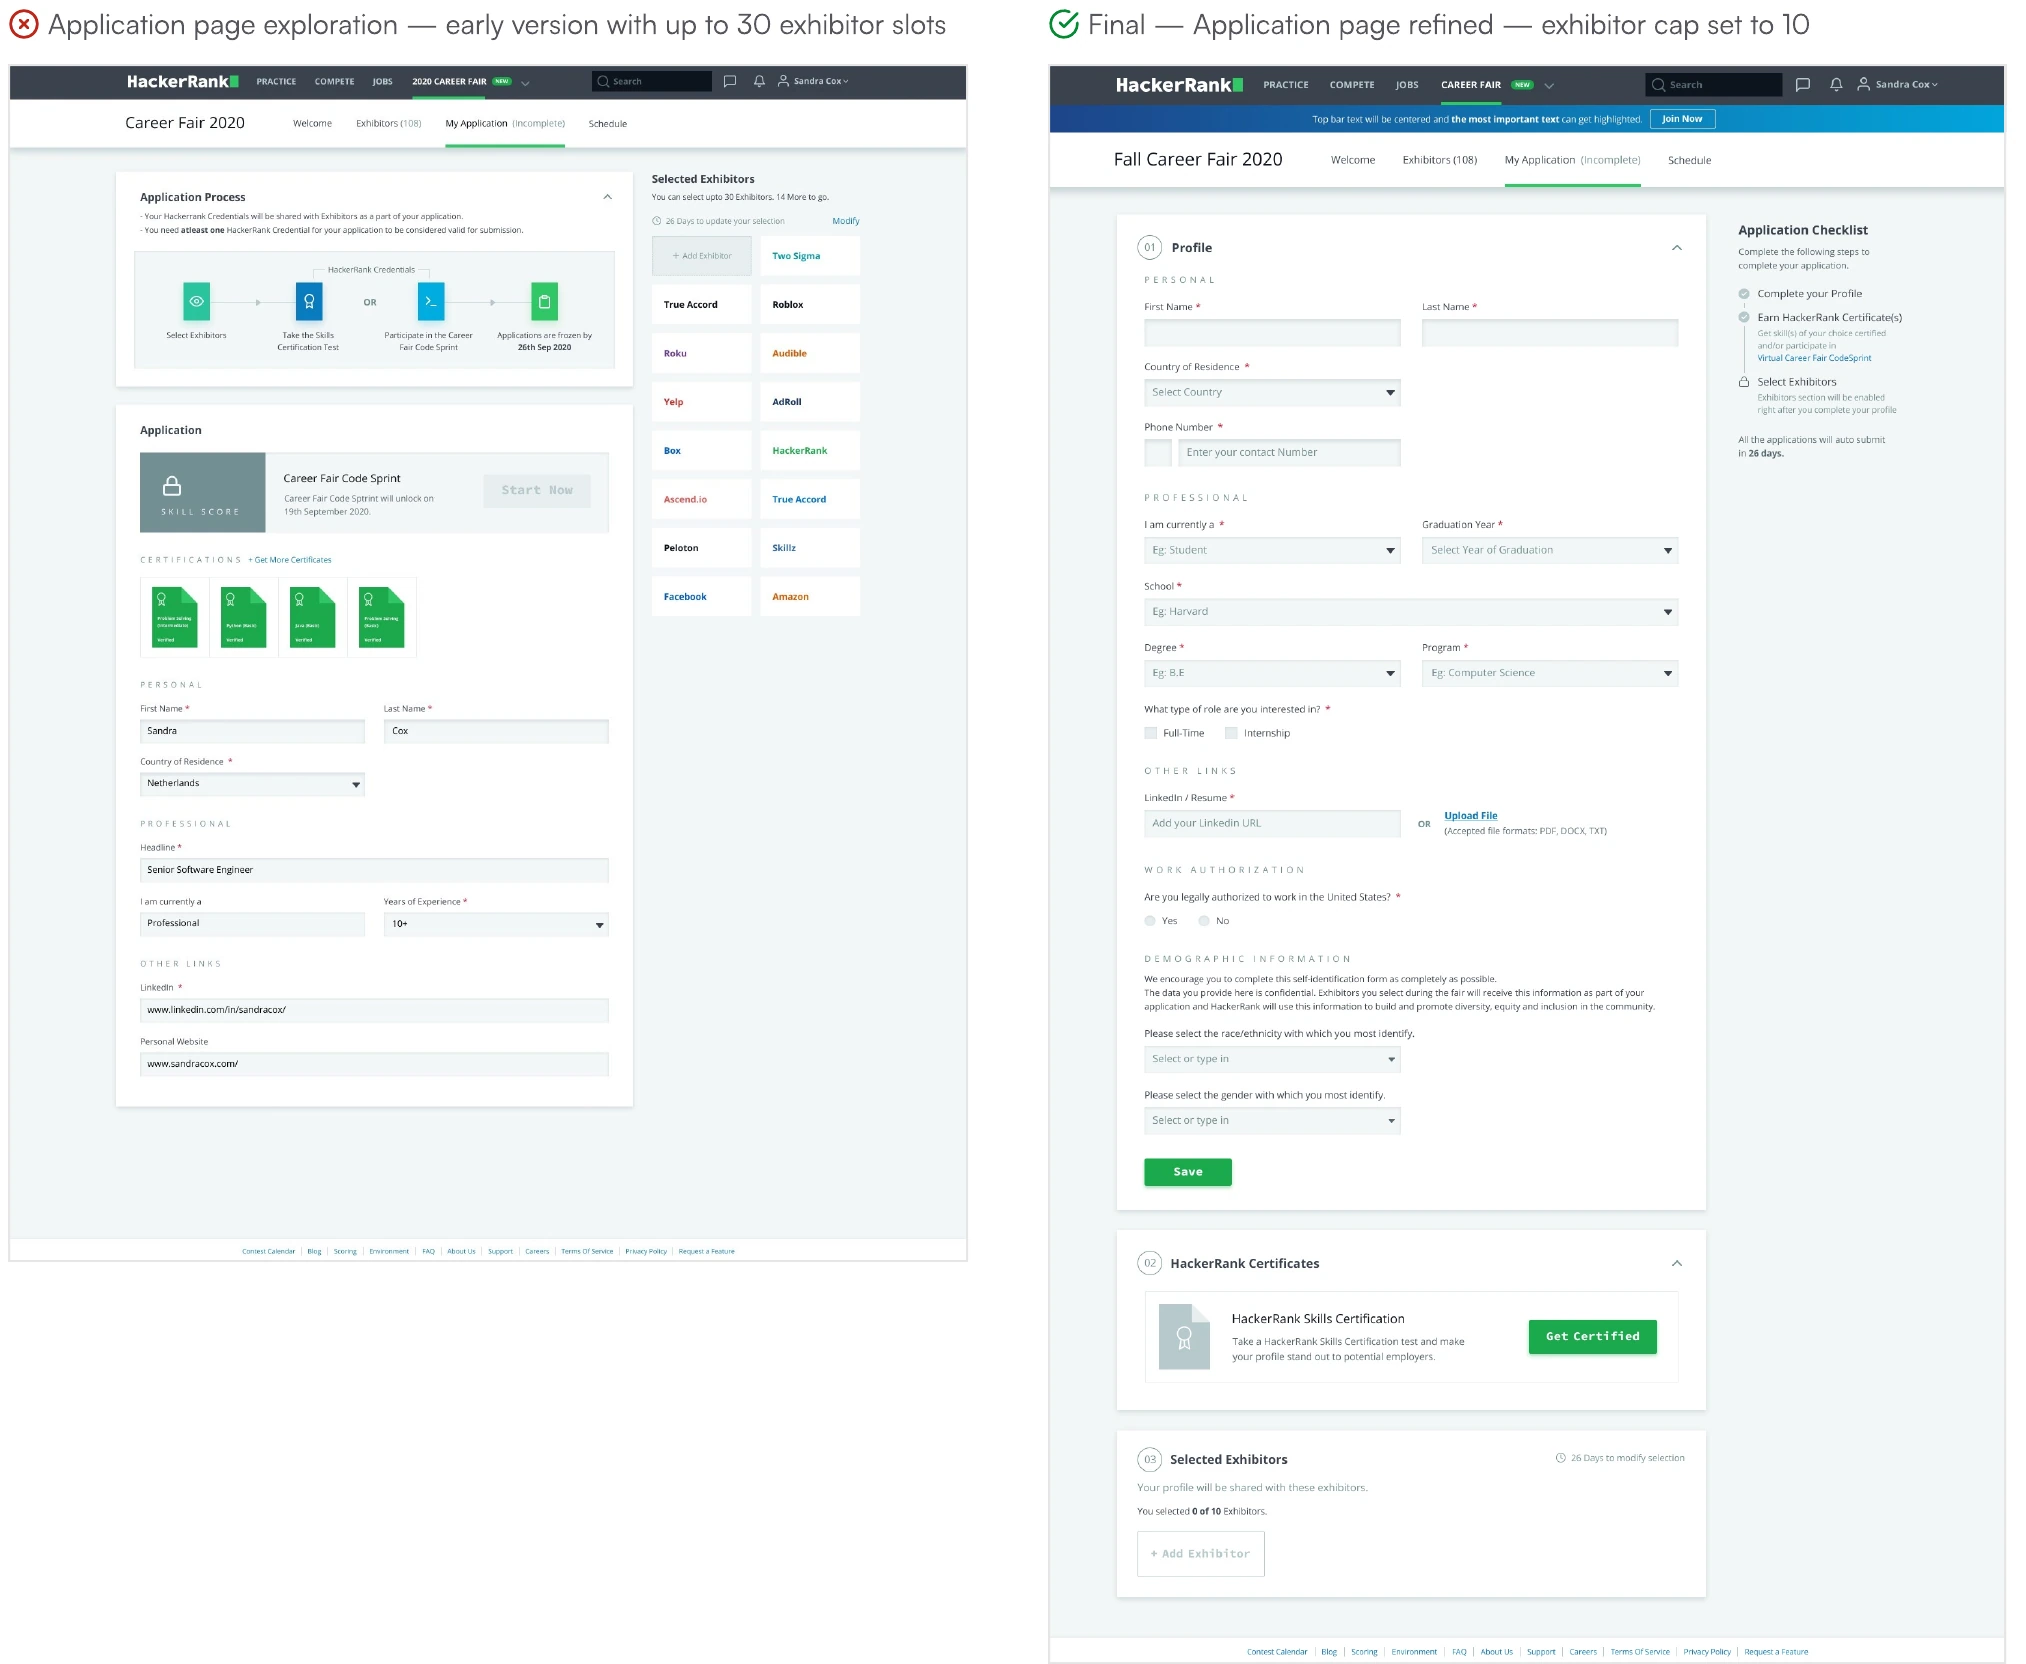The height and width of the screenshot is (1664, 2026).
Task: Click the Join Now button
Action: (x=1682, y=119)
